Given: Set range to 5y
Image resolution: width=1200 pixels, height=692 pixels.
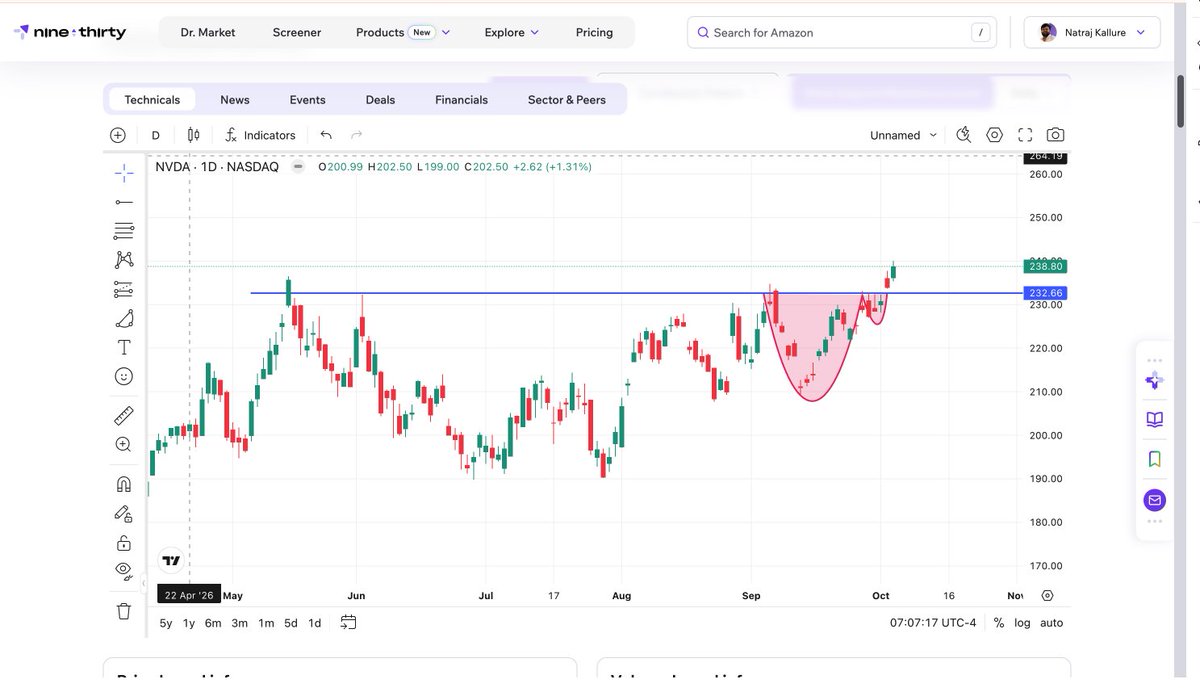Looking at the screenshot, I should [x=166, y=623].
